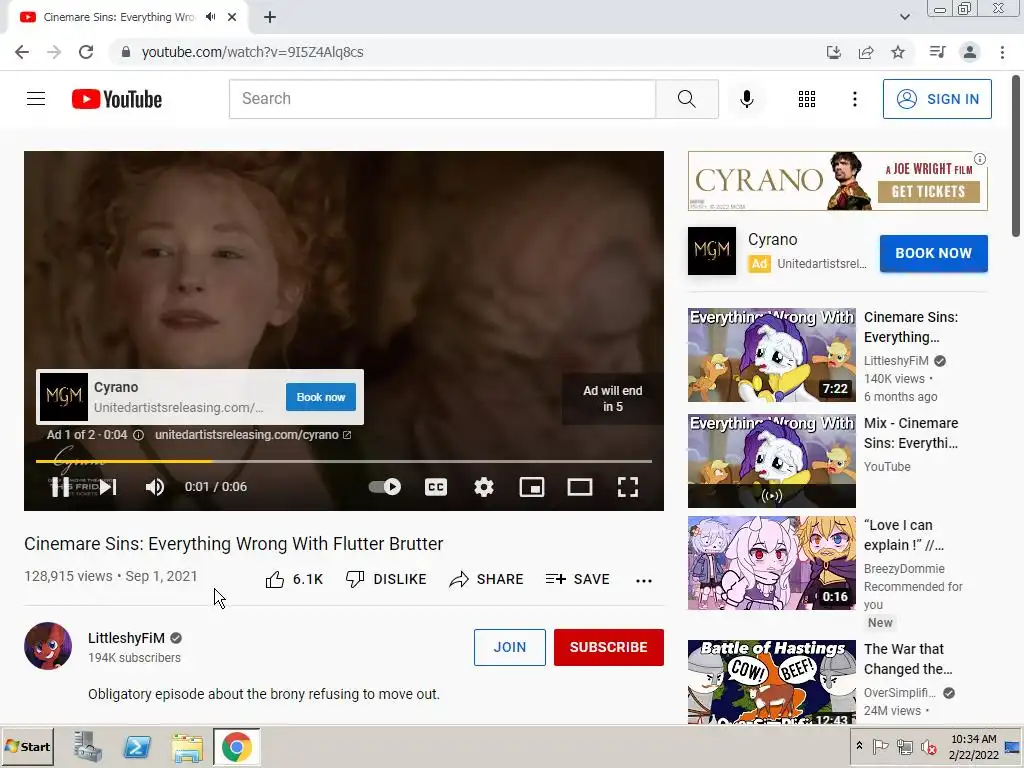Open the SHARE dialog

coord(487,579)
